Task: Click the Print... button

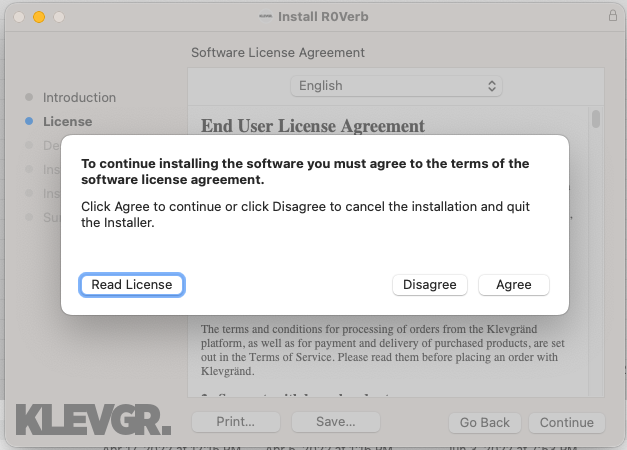Action: [236, 422]
